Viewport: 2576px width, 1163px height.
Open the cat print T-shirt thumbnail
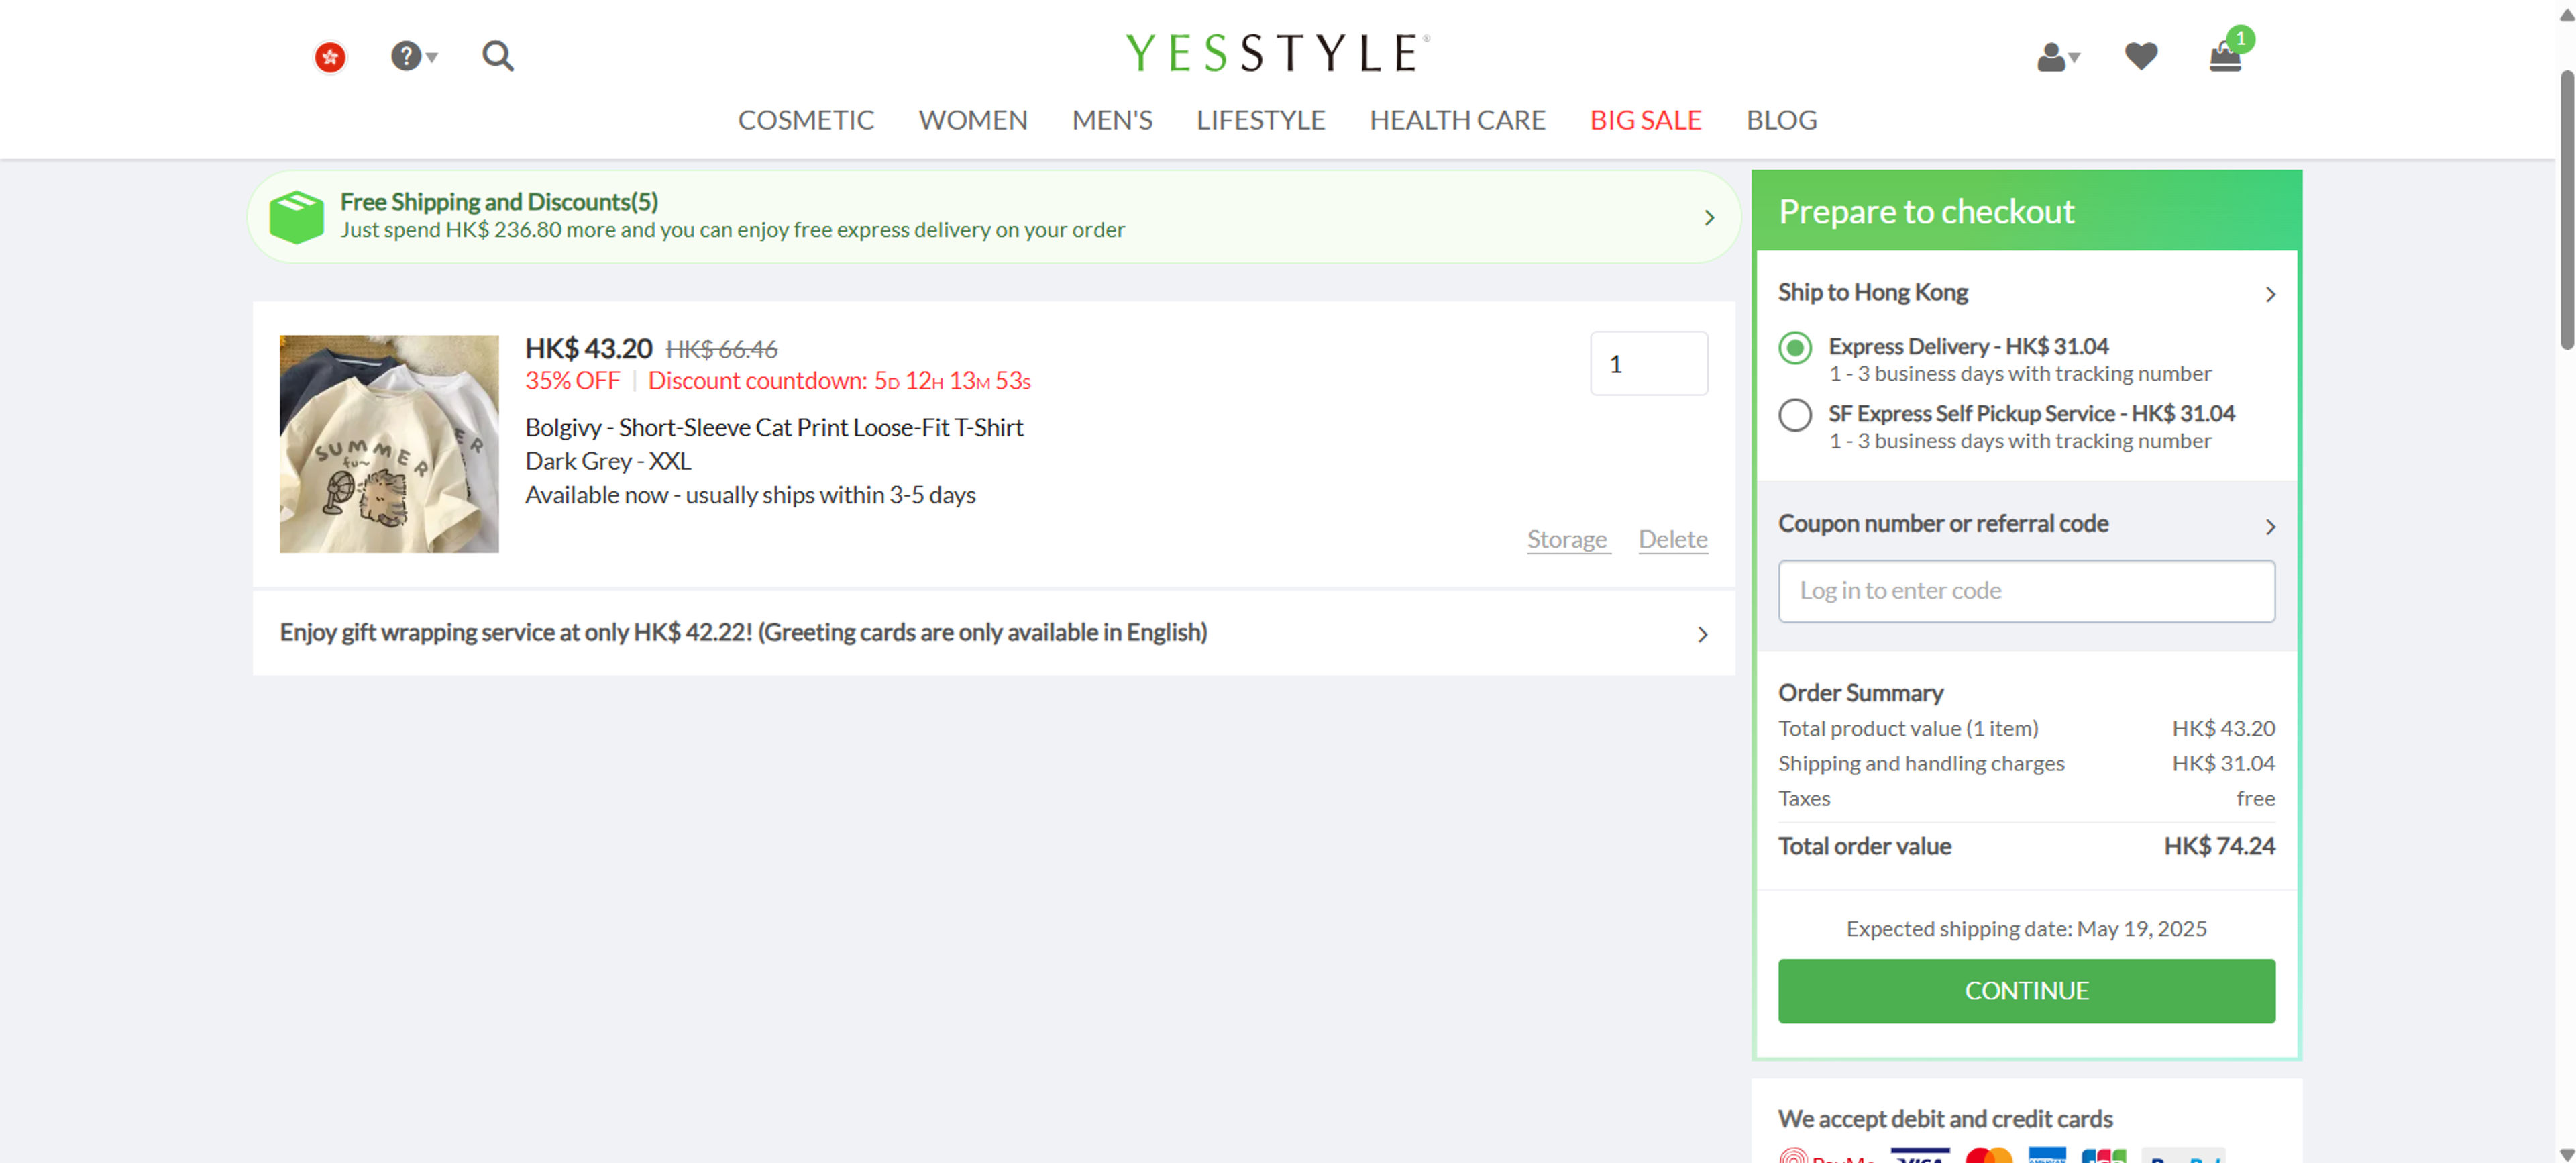389,444
